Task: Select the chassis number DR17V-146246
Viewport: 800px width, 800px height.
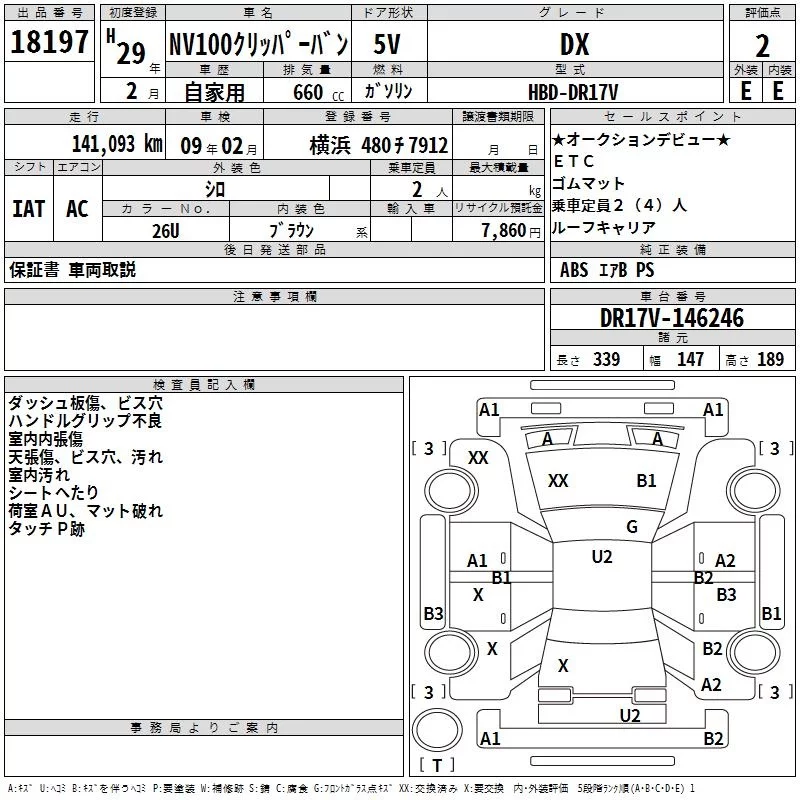Action: [x=672, y=318]
